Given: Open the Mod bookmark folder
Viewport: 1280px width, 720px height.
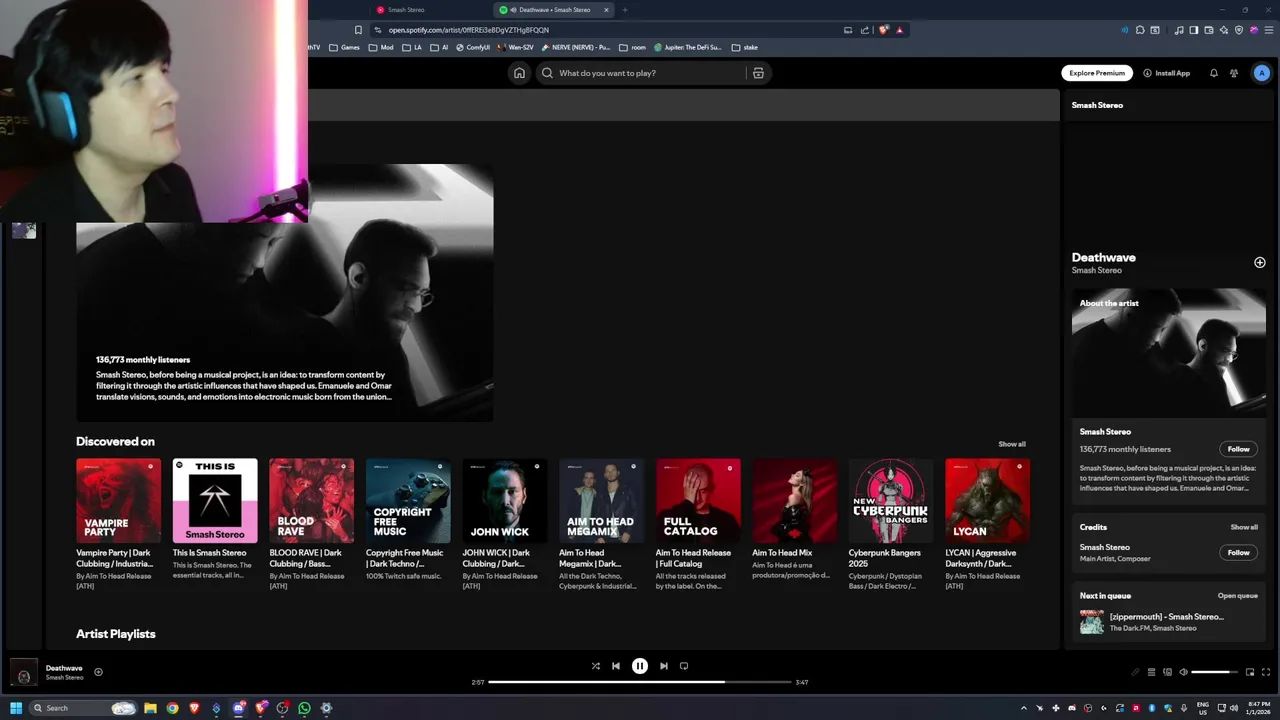Looking at the screenshot, I should 381,47.
